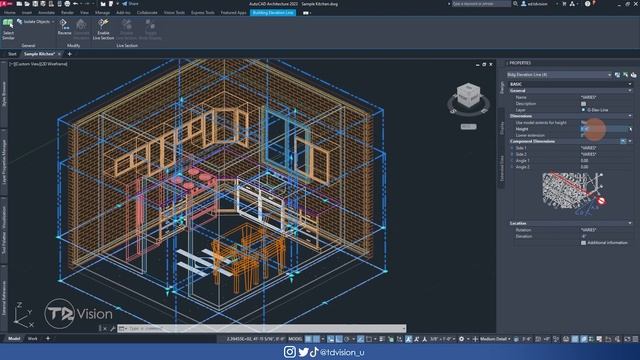This screenshot has height=360, width=640.
Task: Click the Additional information icon
Action: tap(583, 242)
